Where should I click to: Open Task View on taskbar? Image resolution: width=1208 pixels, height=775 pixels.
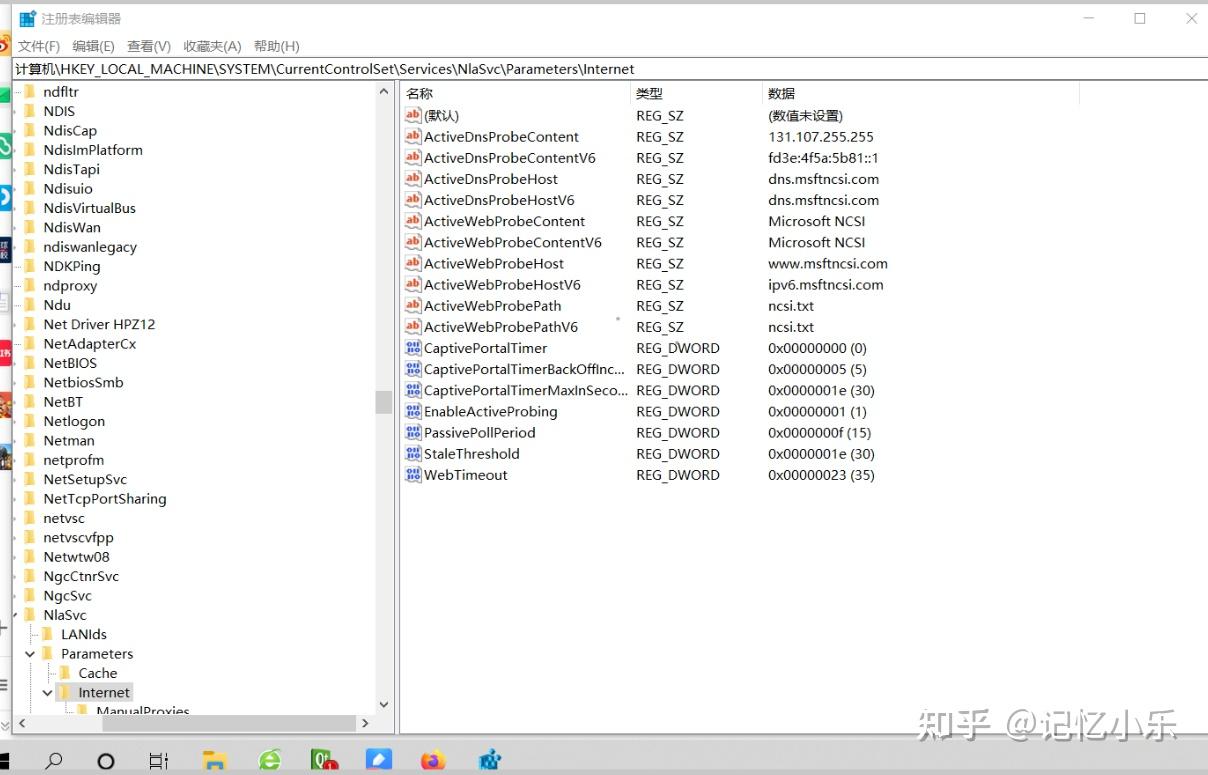coord(158,761)
